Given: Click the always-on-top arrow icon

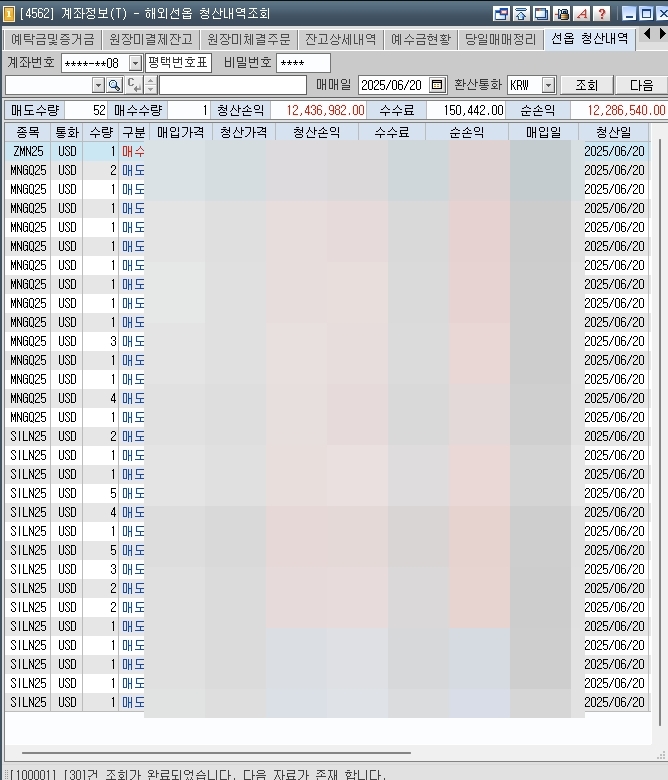Looking at the screenshot, I should [521, 13].
